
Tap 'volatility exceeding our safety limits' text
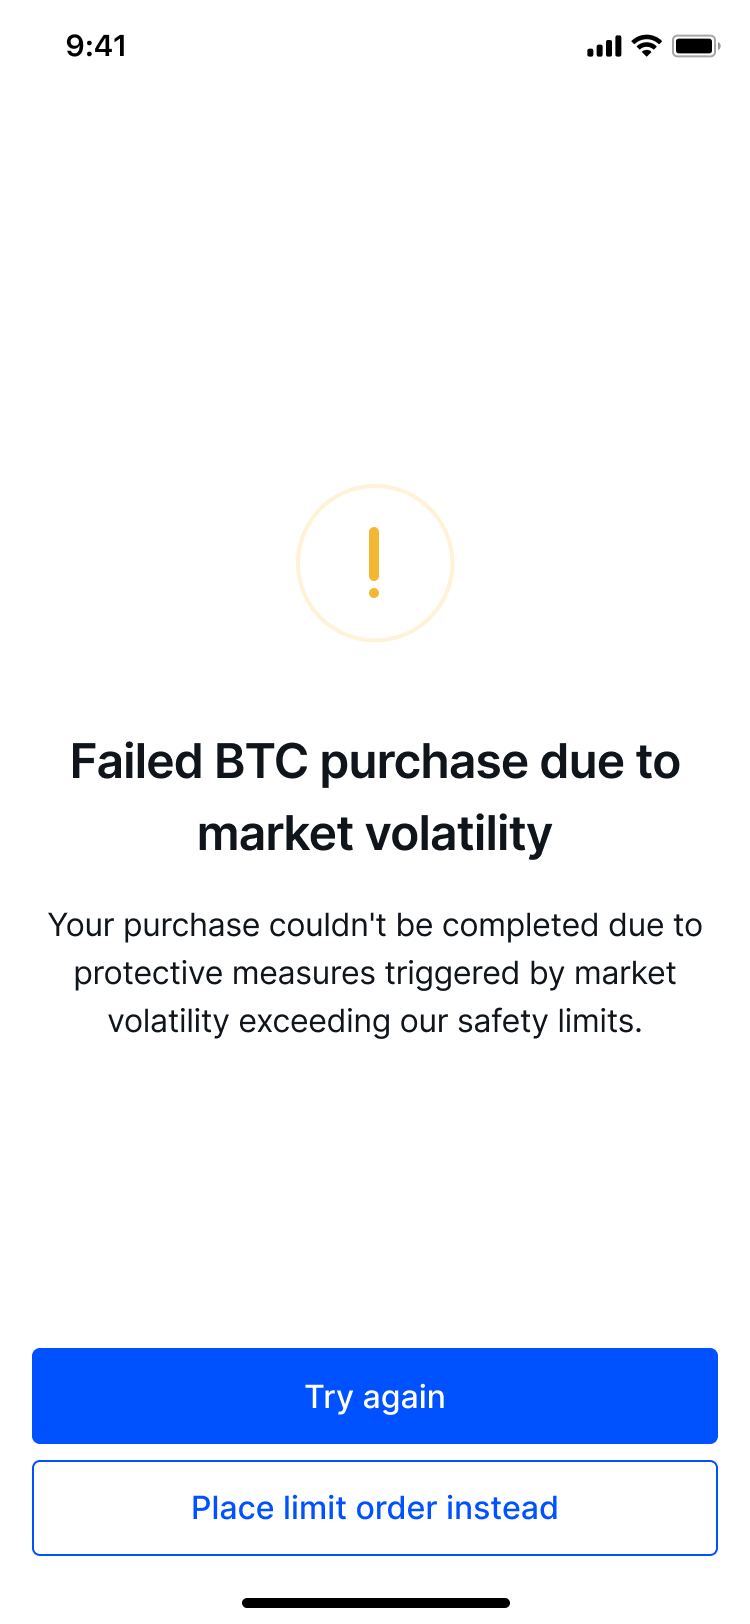pos(375,1021)
